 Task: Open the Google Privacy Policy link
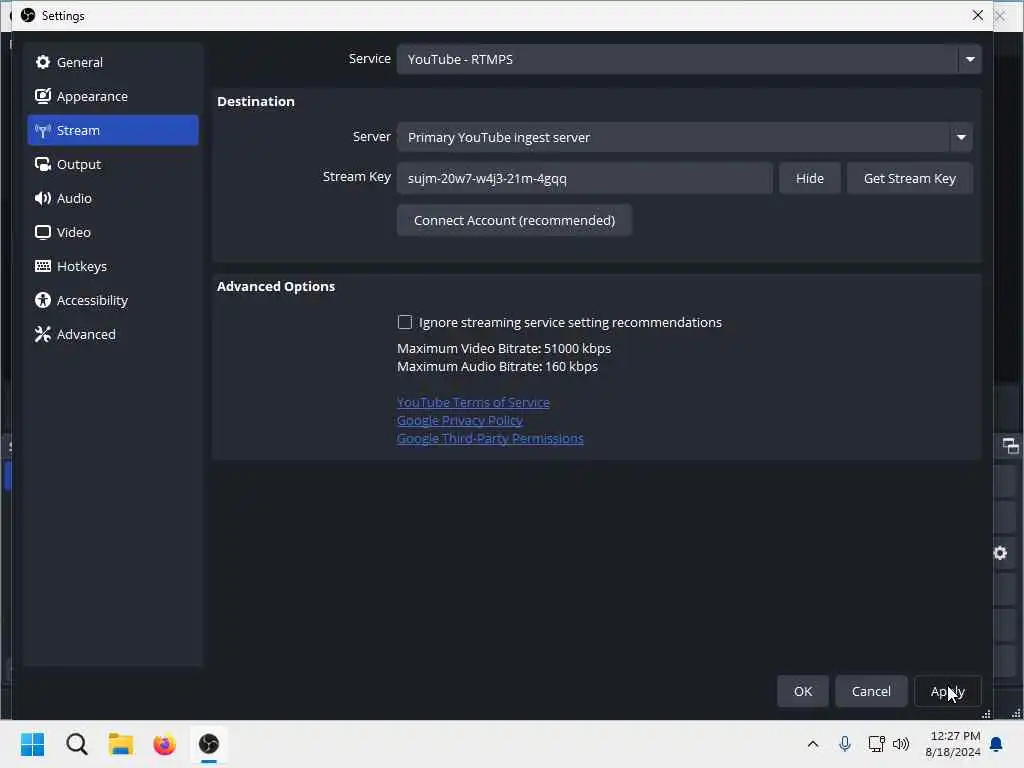[x=460, y=420]
